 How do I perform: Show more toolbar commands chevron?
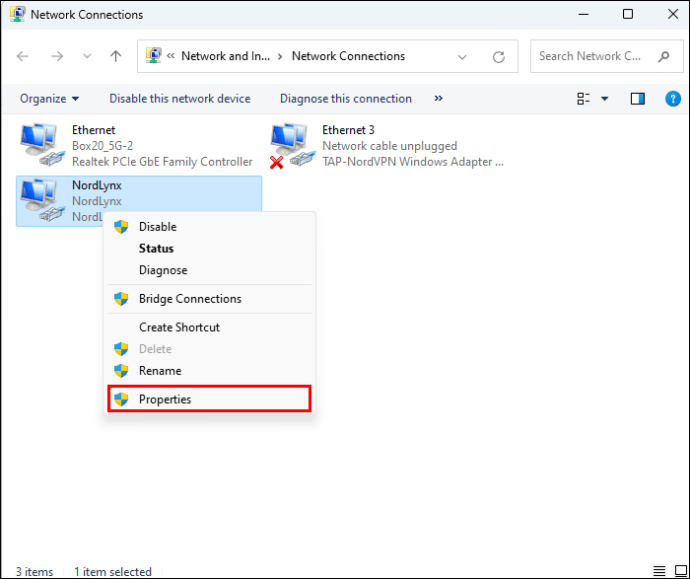point(438,98)
